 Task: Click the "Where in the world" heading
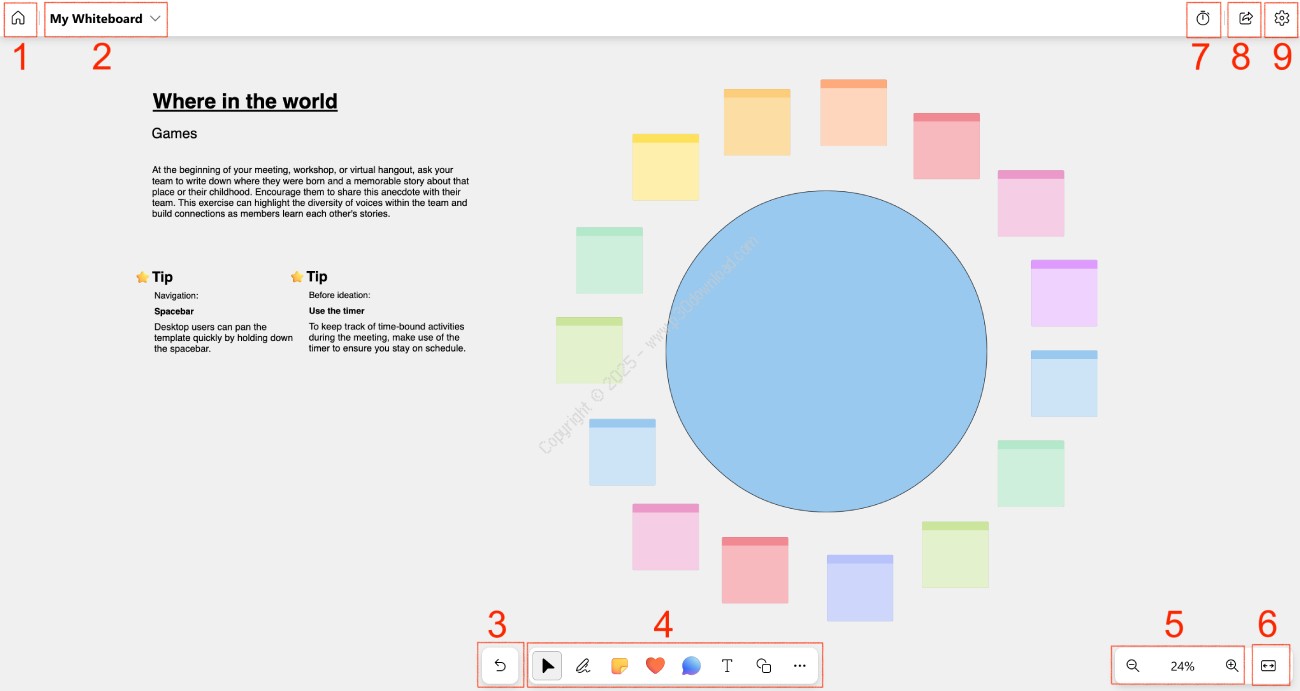click(245, 101)
